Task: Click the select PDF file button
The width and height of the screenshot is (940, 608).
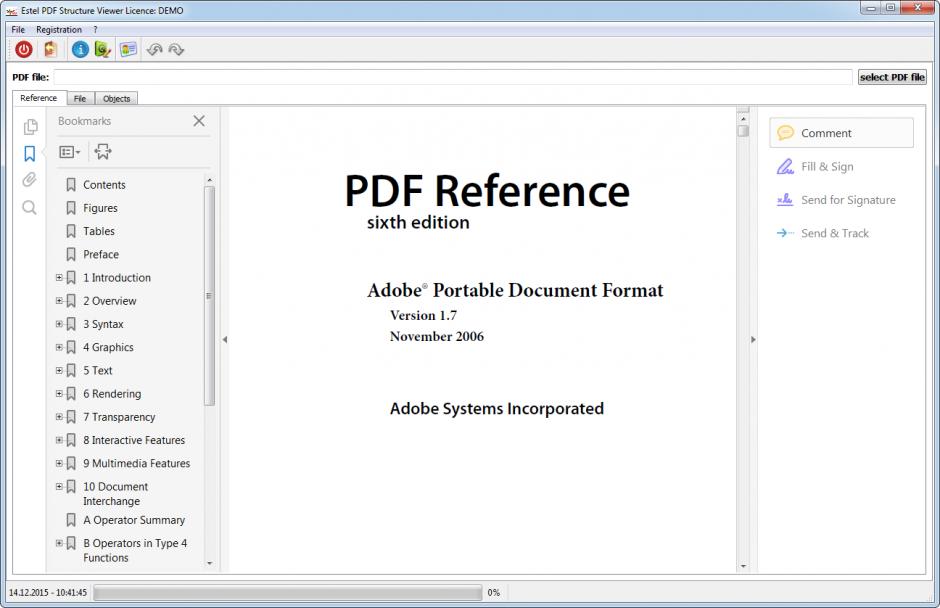Action: 892,76
